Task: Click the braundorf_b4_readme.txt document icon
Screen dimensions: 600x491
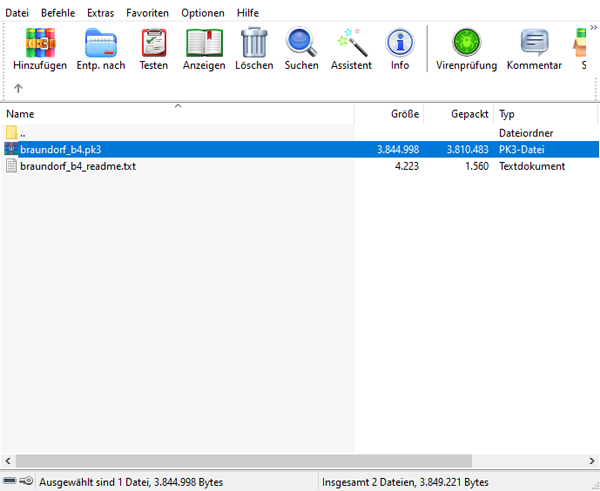Action: tap(11, 166)
